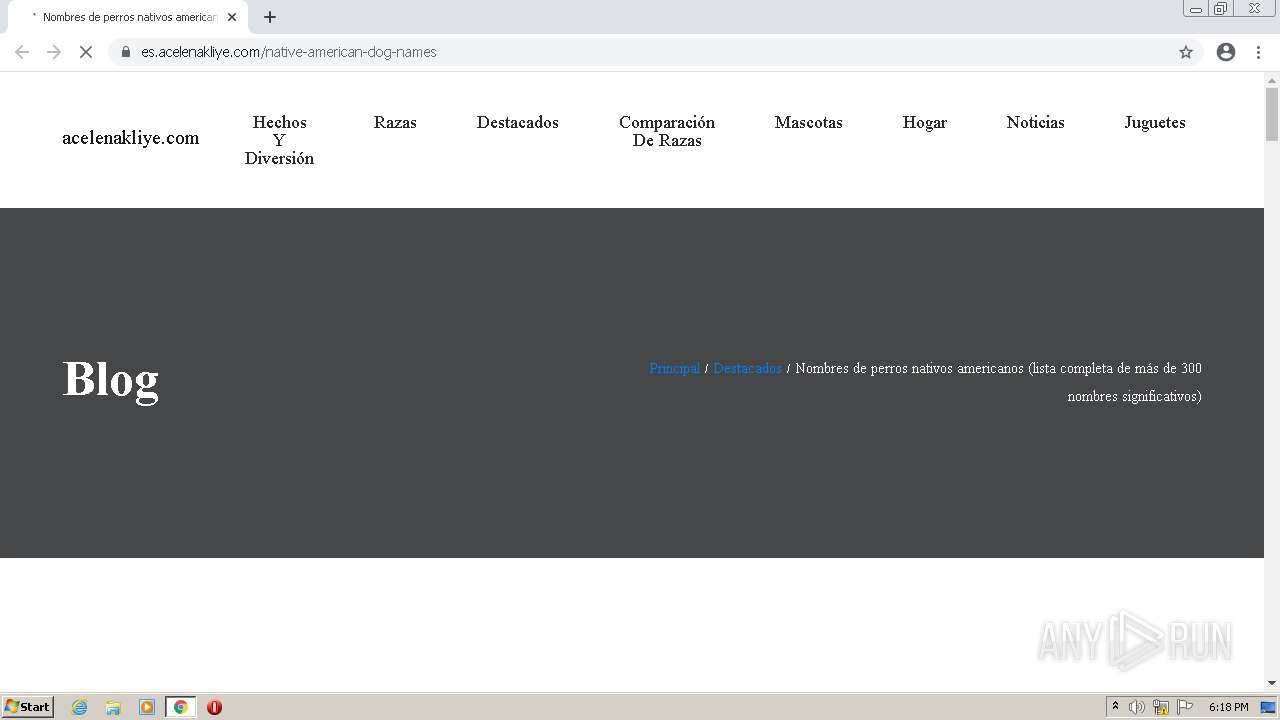Click the scrollbar up arrow
Image resolution: width=1280 pixels, height=720 pixels.
1272,79
